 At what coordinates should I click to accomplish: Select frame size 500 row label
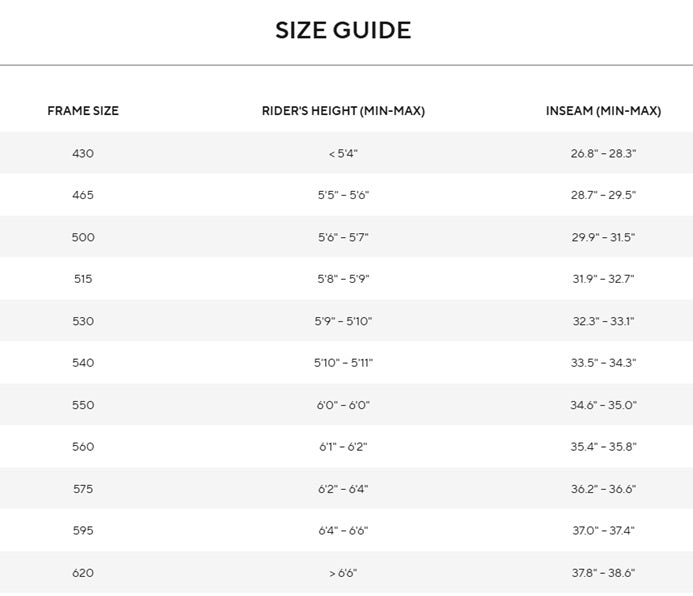[83, 237]
